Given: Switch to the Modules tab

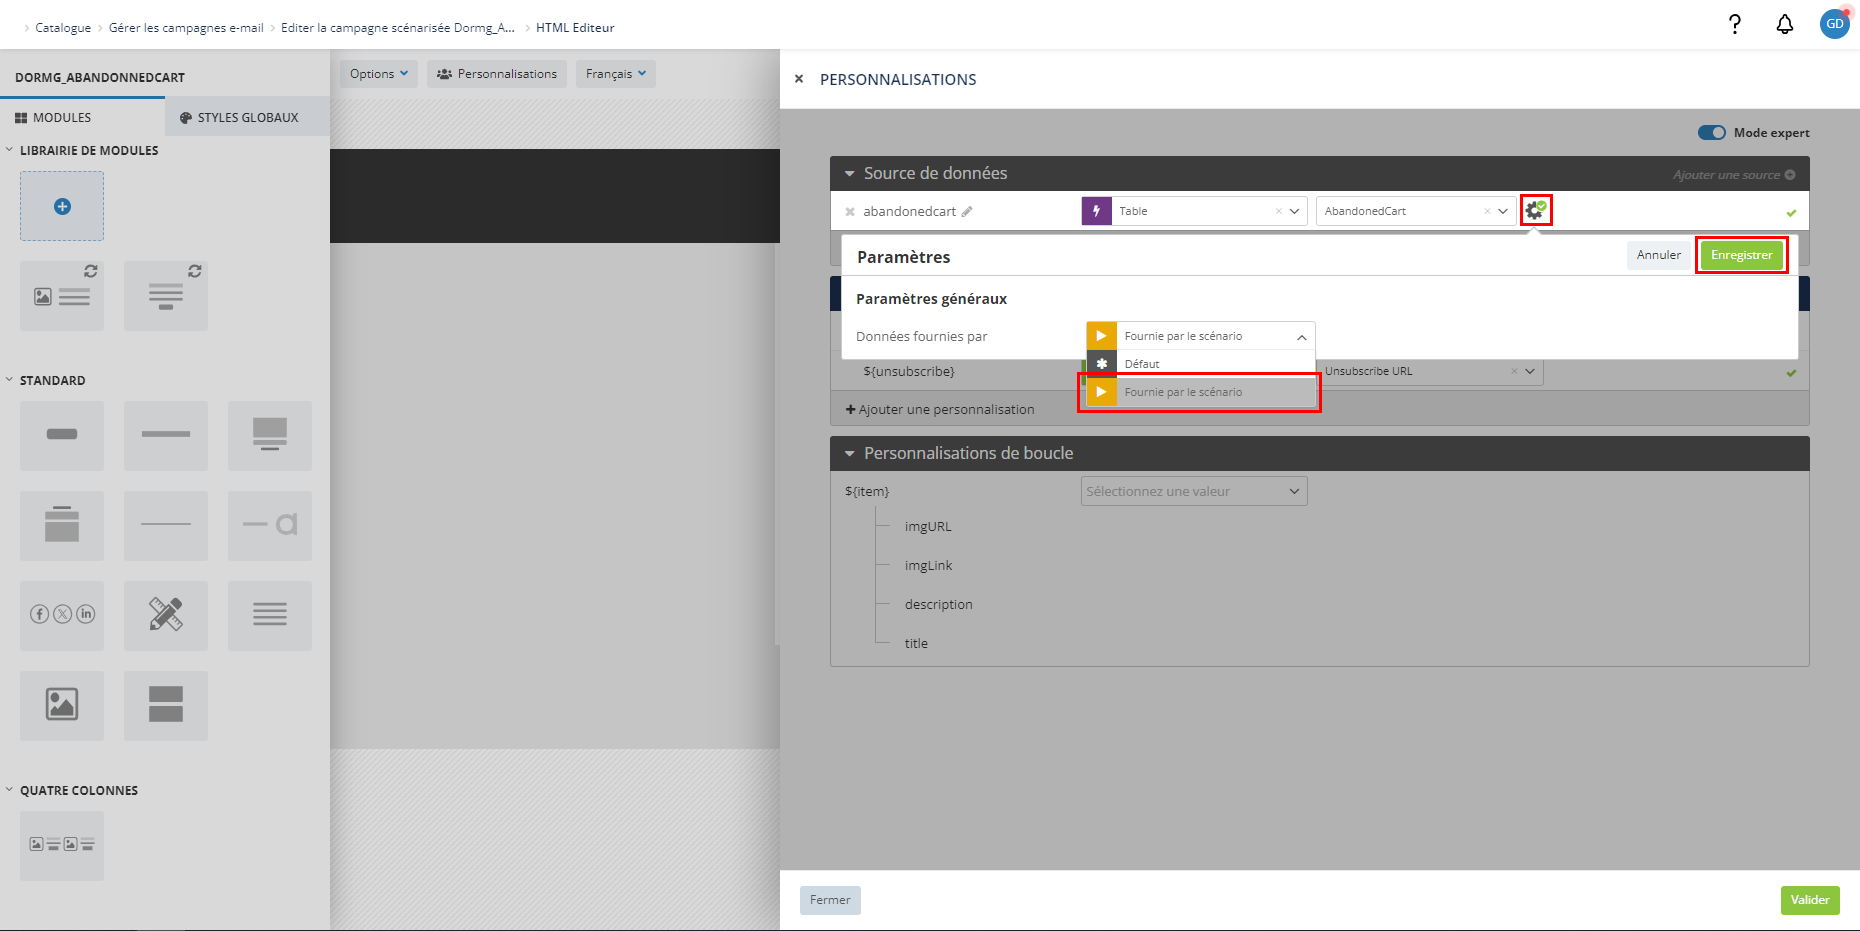Looking at the screenshot, I should pos(82,117).
